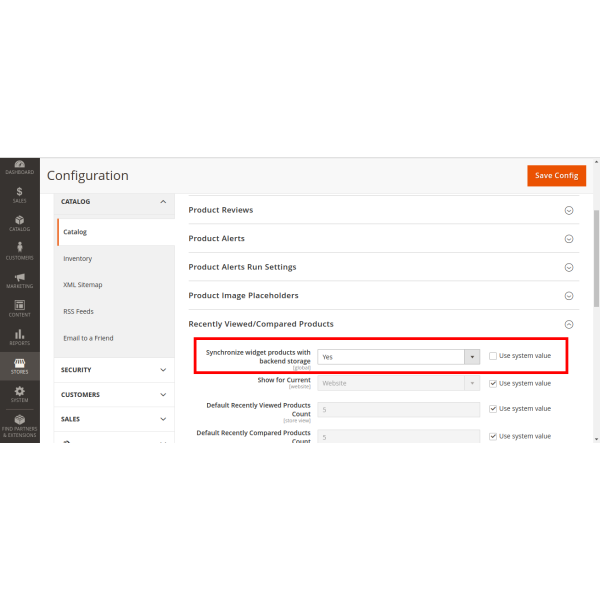Open the Content sidebar icon
The height and width of the screenshot is (600, 600).
coord(19,308)
